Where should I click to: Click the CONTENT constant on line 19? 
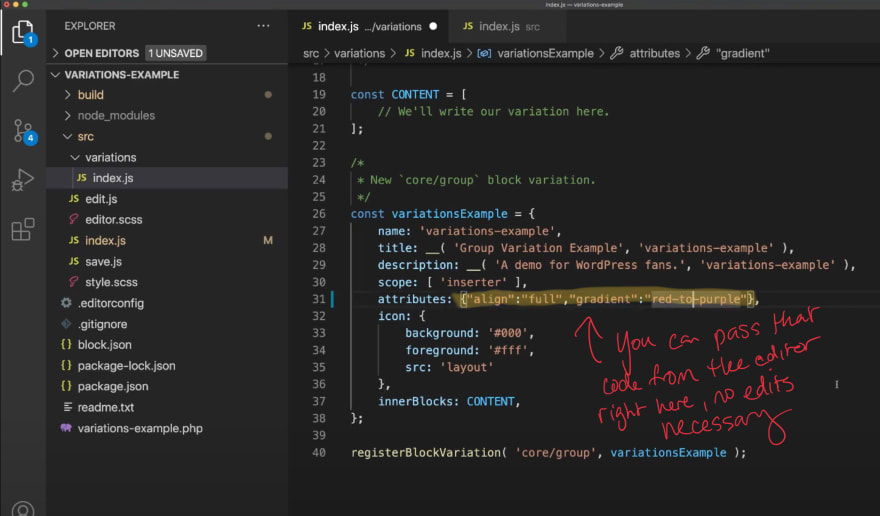pos(415,95)
